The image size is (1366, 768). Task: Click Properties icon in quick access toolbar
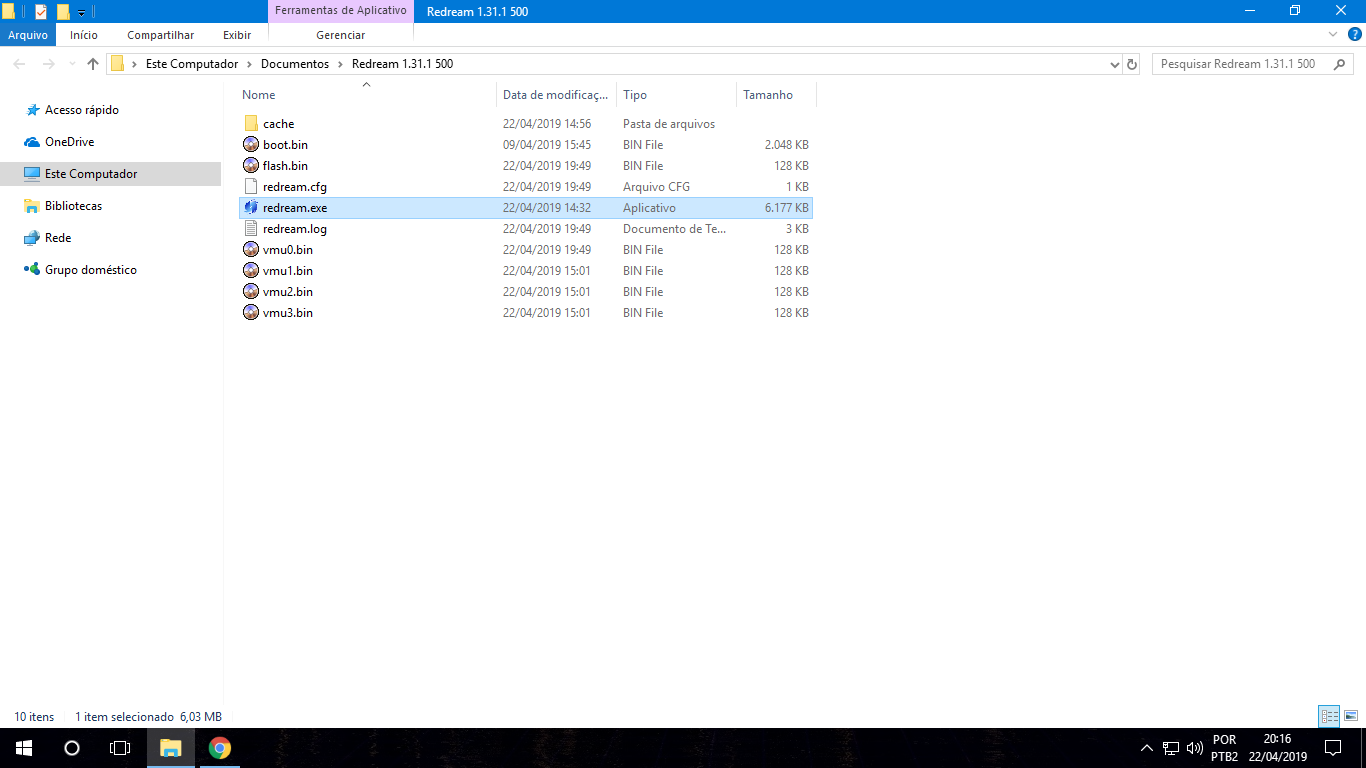[41, 12]
